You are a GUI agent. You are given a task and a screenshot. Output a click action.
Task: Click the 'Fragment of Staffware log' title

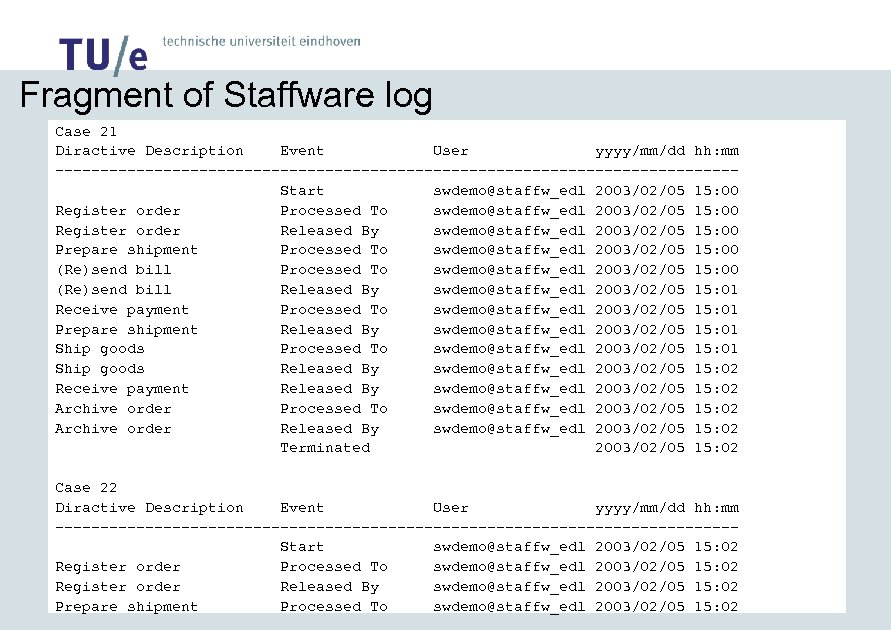tap(226, 97)
